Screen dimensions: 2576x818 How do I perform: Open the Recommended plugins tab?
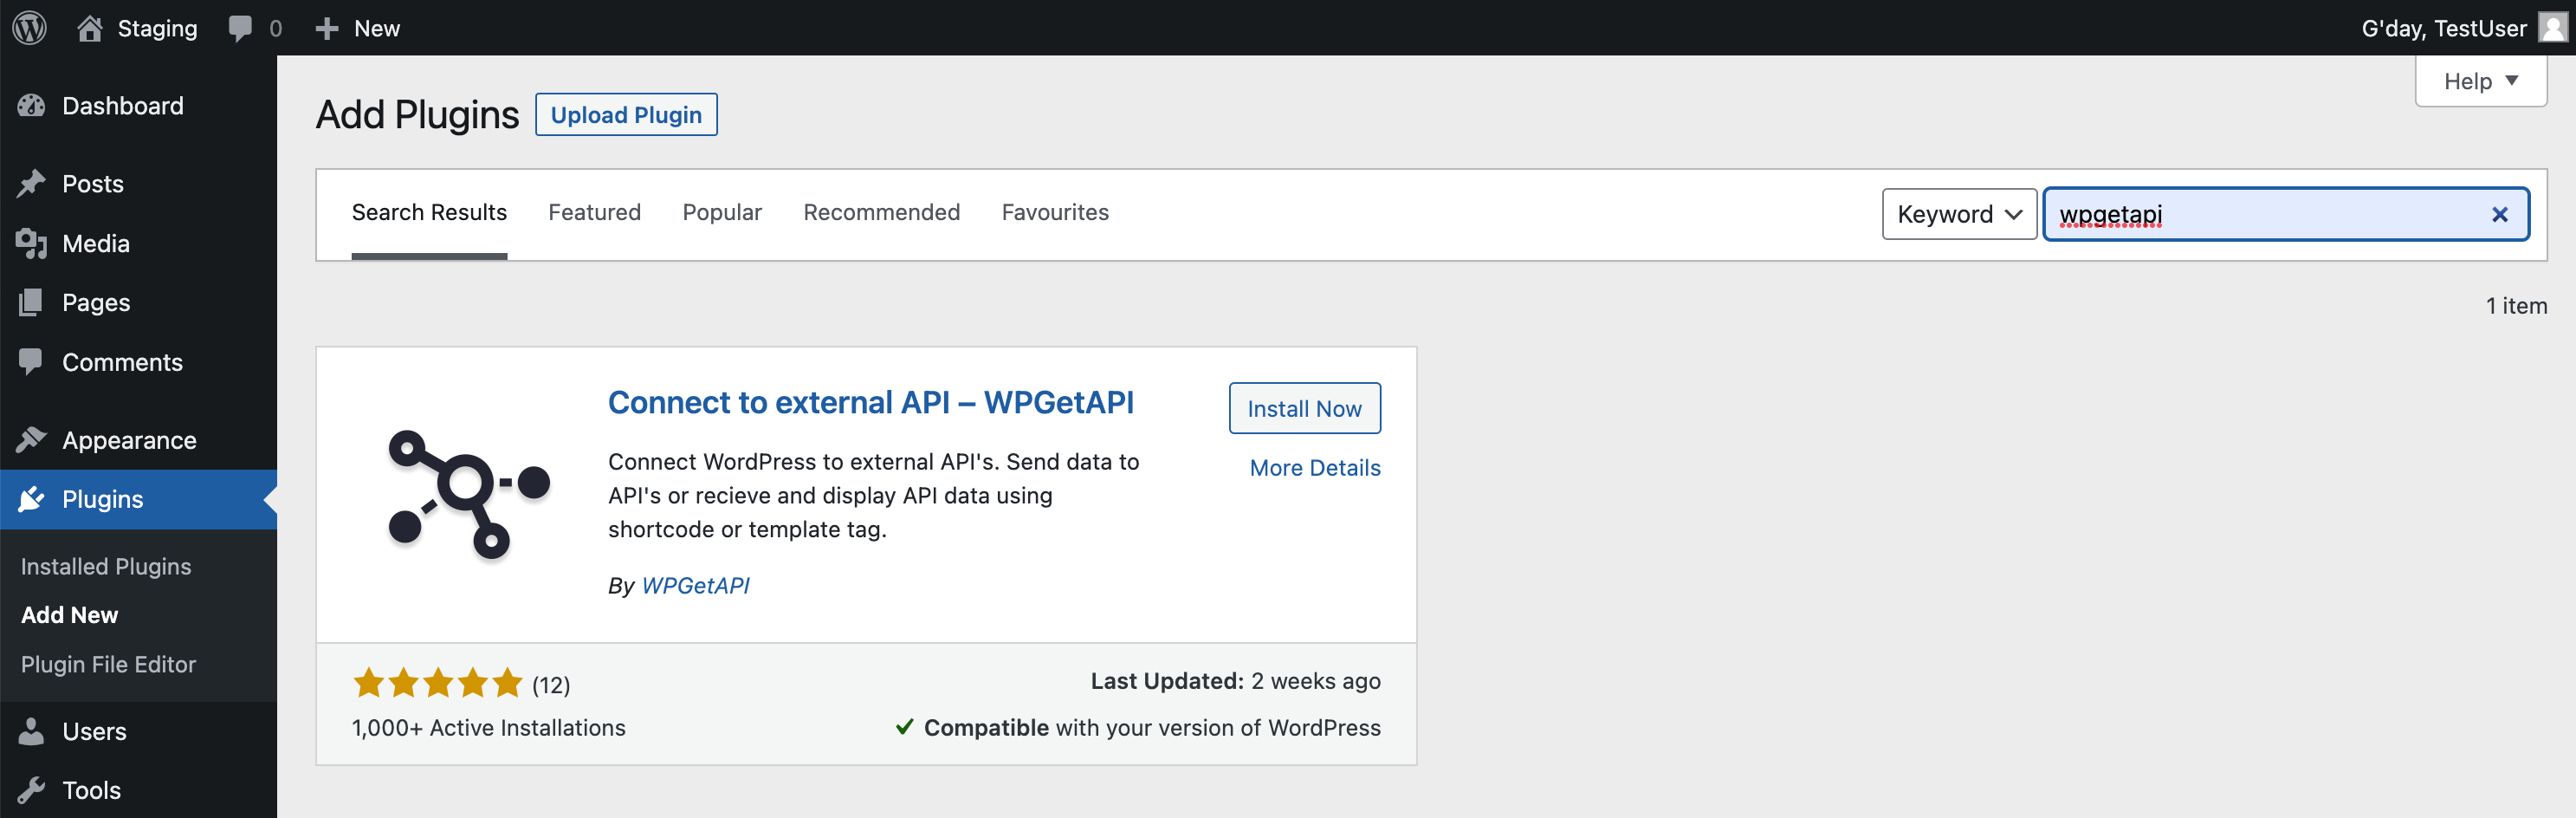pyautogui.click(x=881, y=213)
